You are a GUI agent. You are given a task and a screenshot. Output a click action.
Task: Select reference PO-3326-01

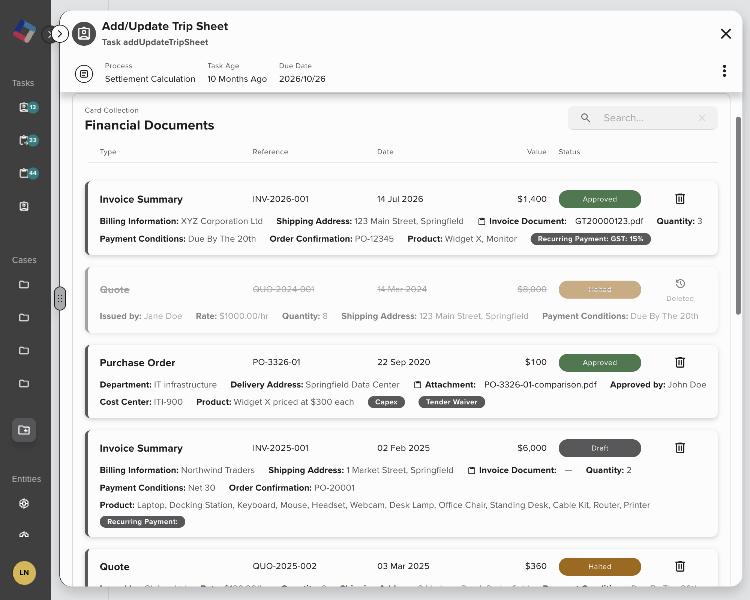coord(276,362)
